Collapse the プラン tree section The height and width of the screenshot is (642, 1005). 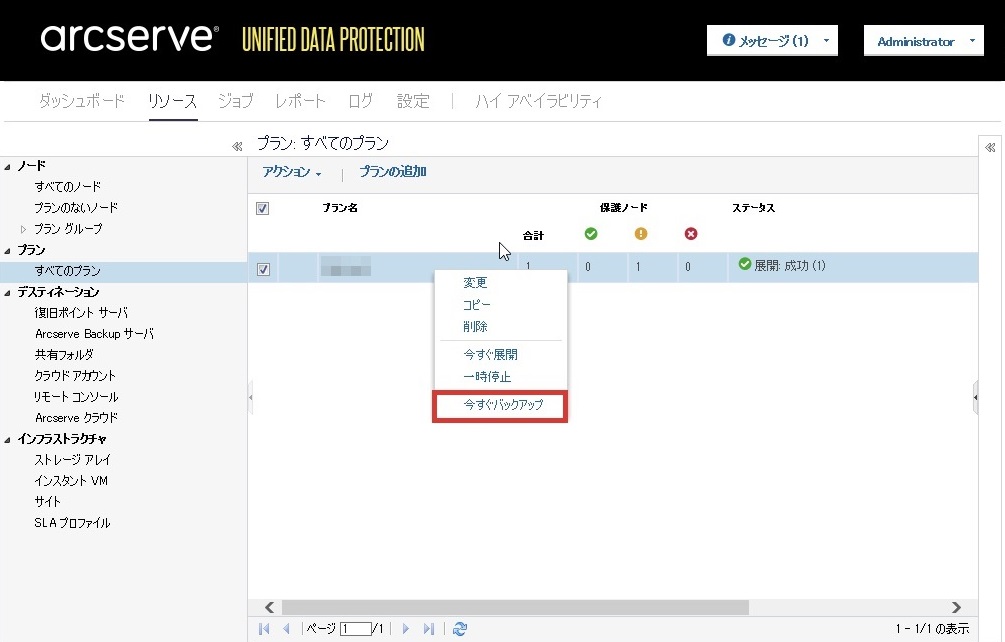pos(8,251)
